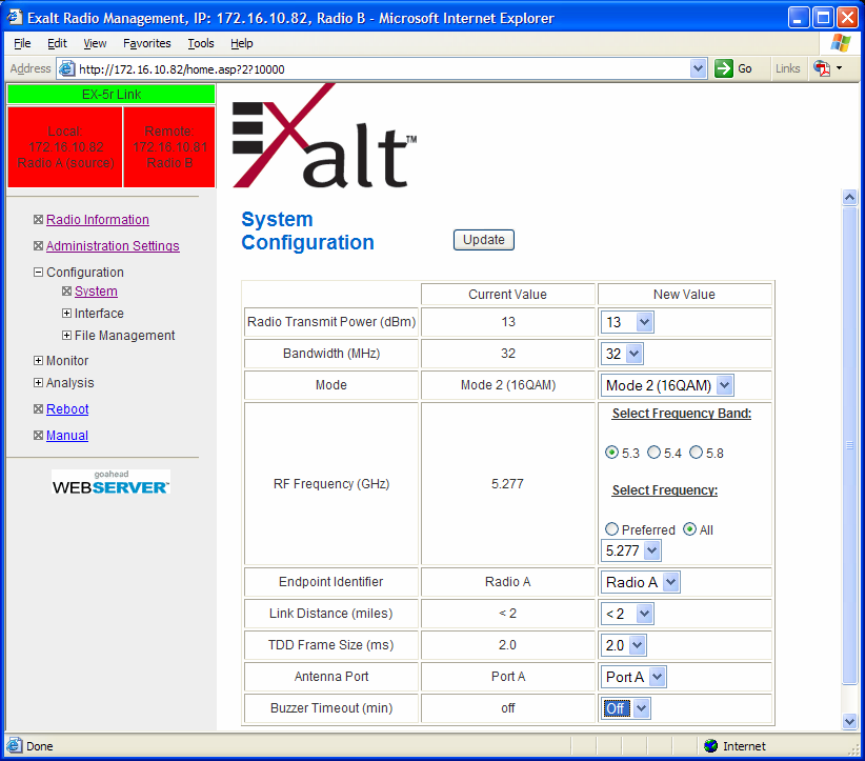
Task: Click the current value 5.277 cell
Action: [x=508, y=484]
